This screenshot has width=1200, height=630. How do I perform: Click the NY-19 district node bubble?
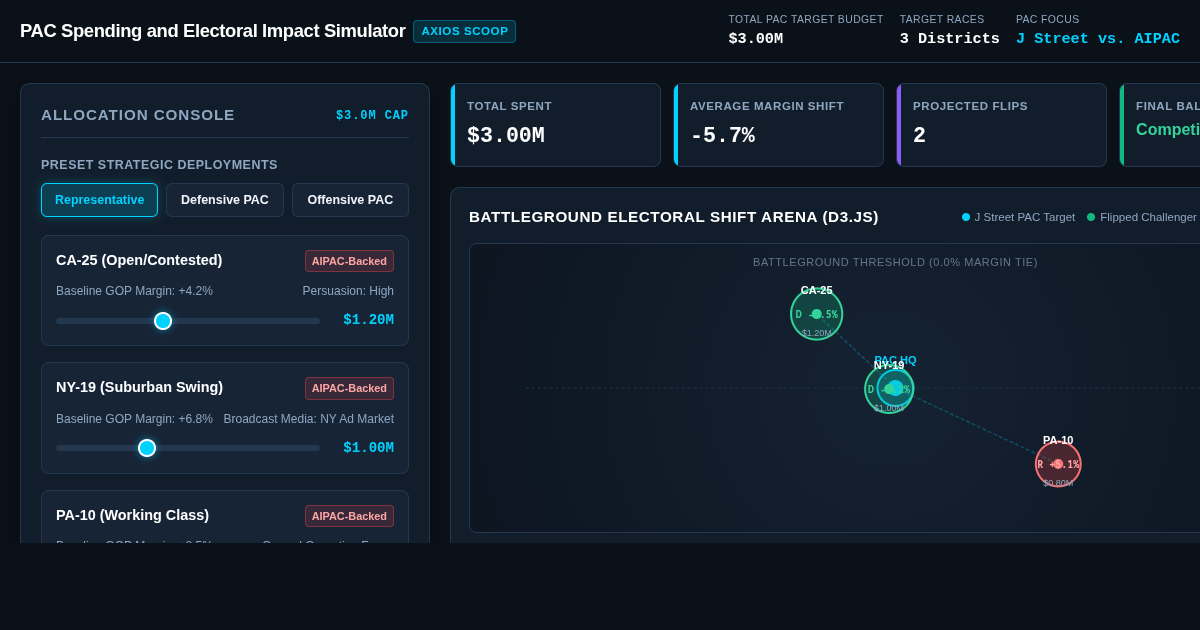coord(889,389)
